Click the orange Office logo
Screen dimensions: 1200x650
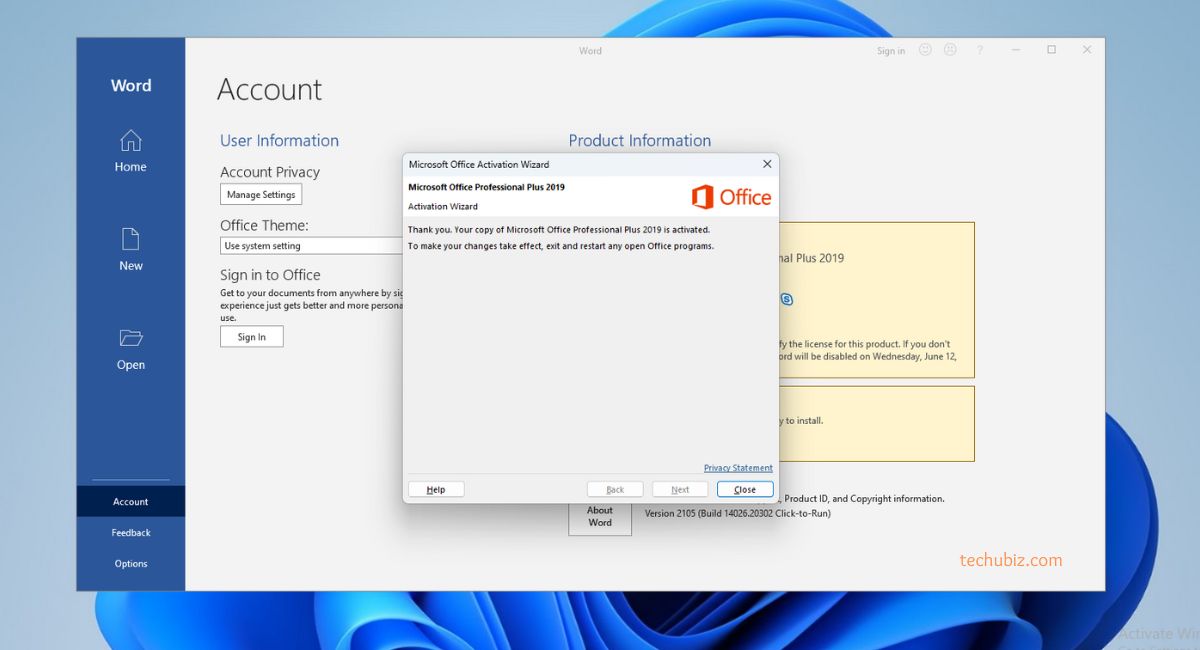(x=731, y=197)
